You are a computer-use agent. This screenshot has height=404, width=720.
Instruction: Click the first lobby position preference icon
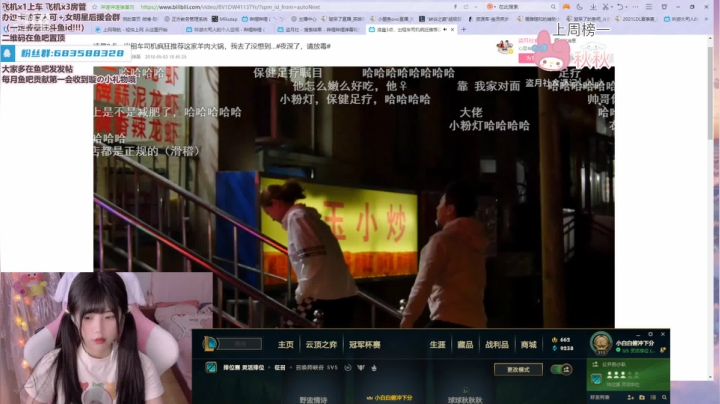click(348, 368)
